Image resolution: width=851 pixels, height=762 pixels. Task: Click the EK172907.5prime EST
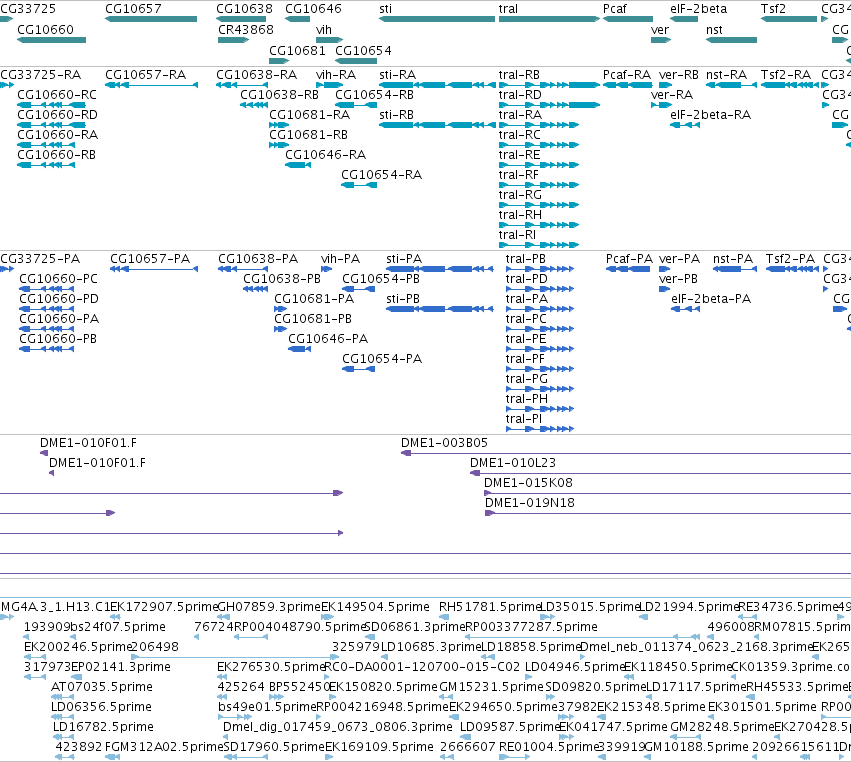[115, 617]
